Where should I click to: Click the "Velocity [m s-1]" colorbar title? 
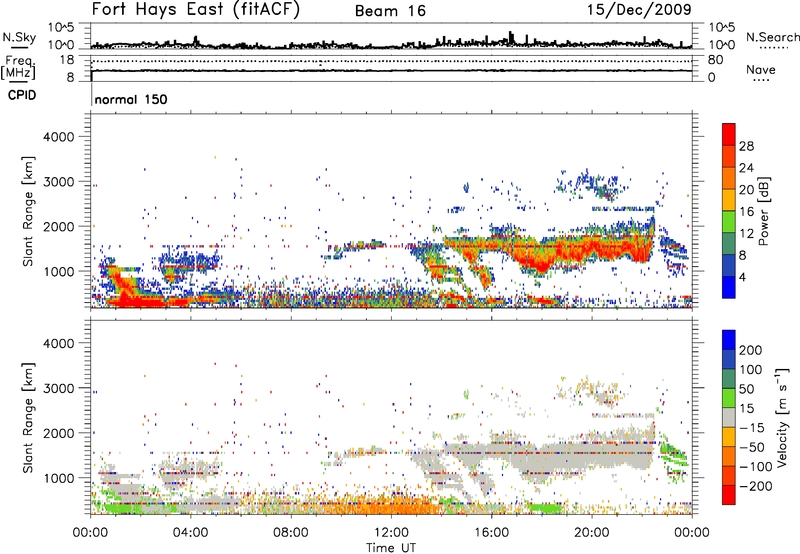pyautogui.click(x=783, y=417)
